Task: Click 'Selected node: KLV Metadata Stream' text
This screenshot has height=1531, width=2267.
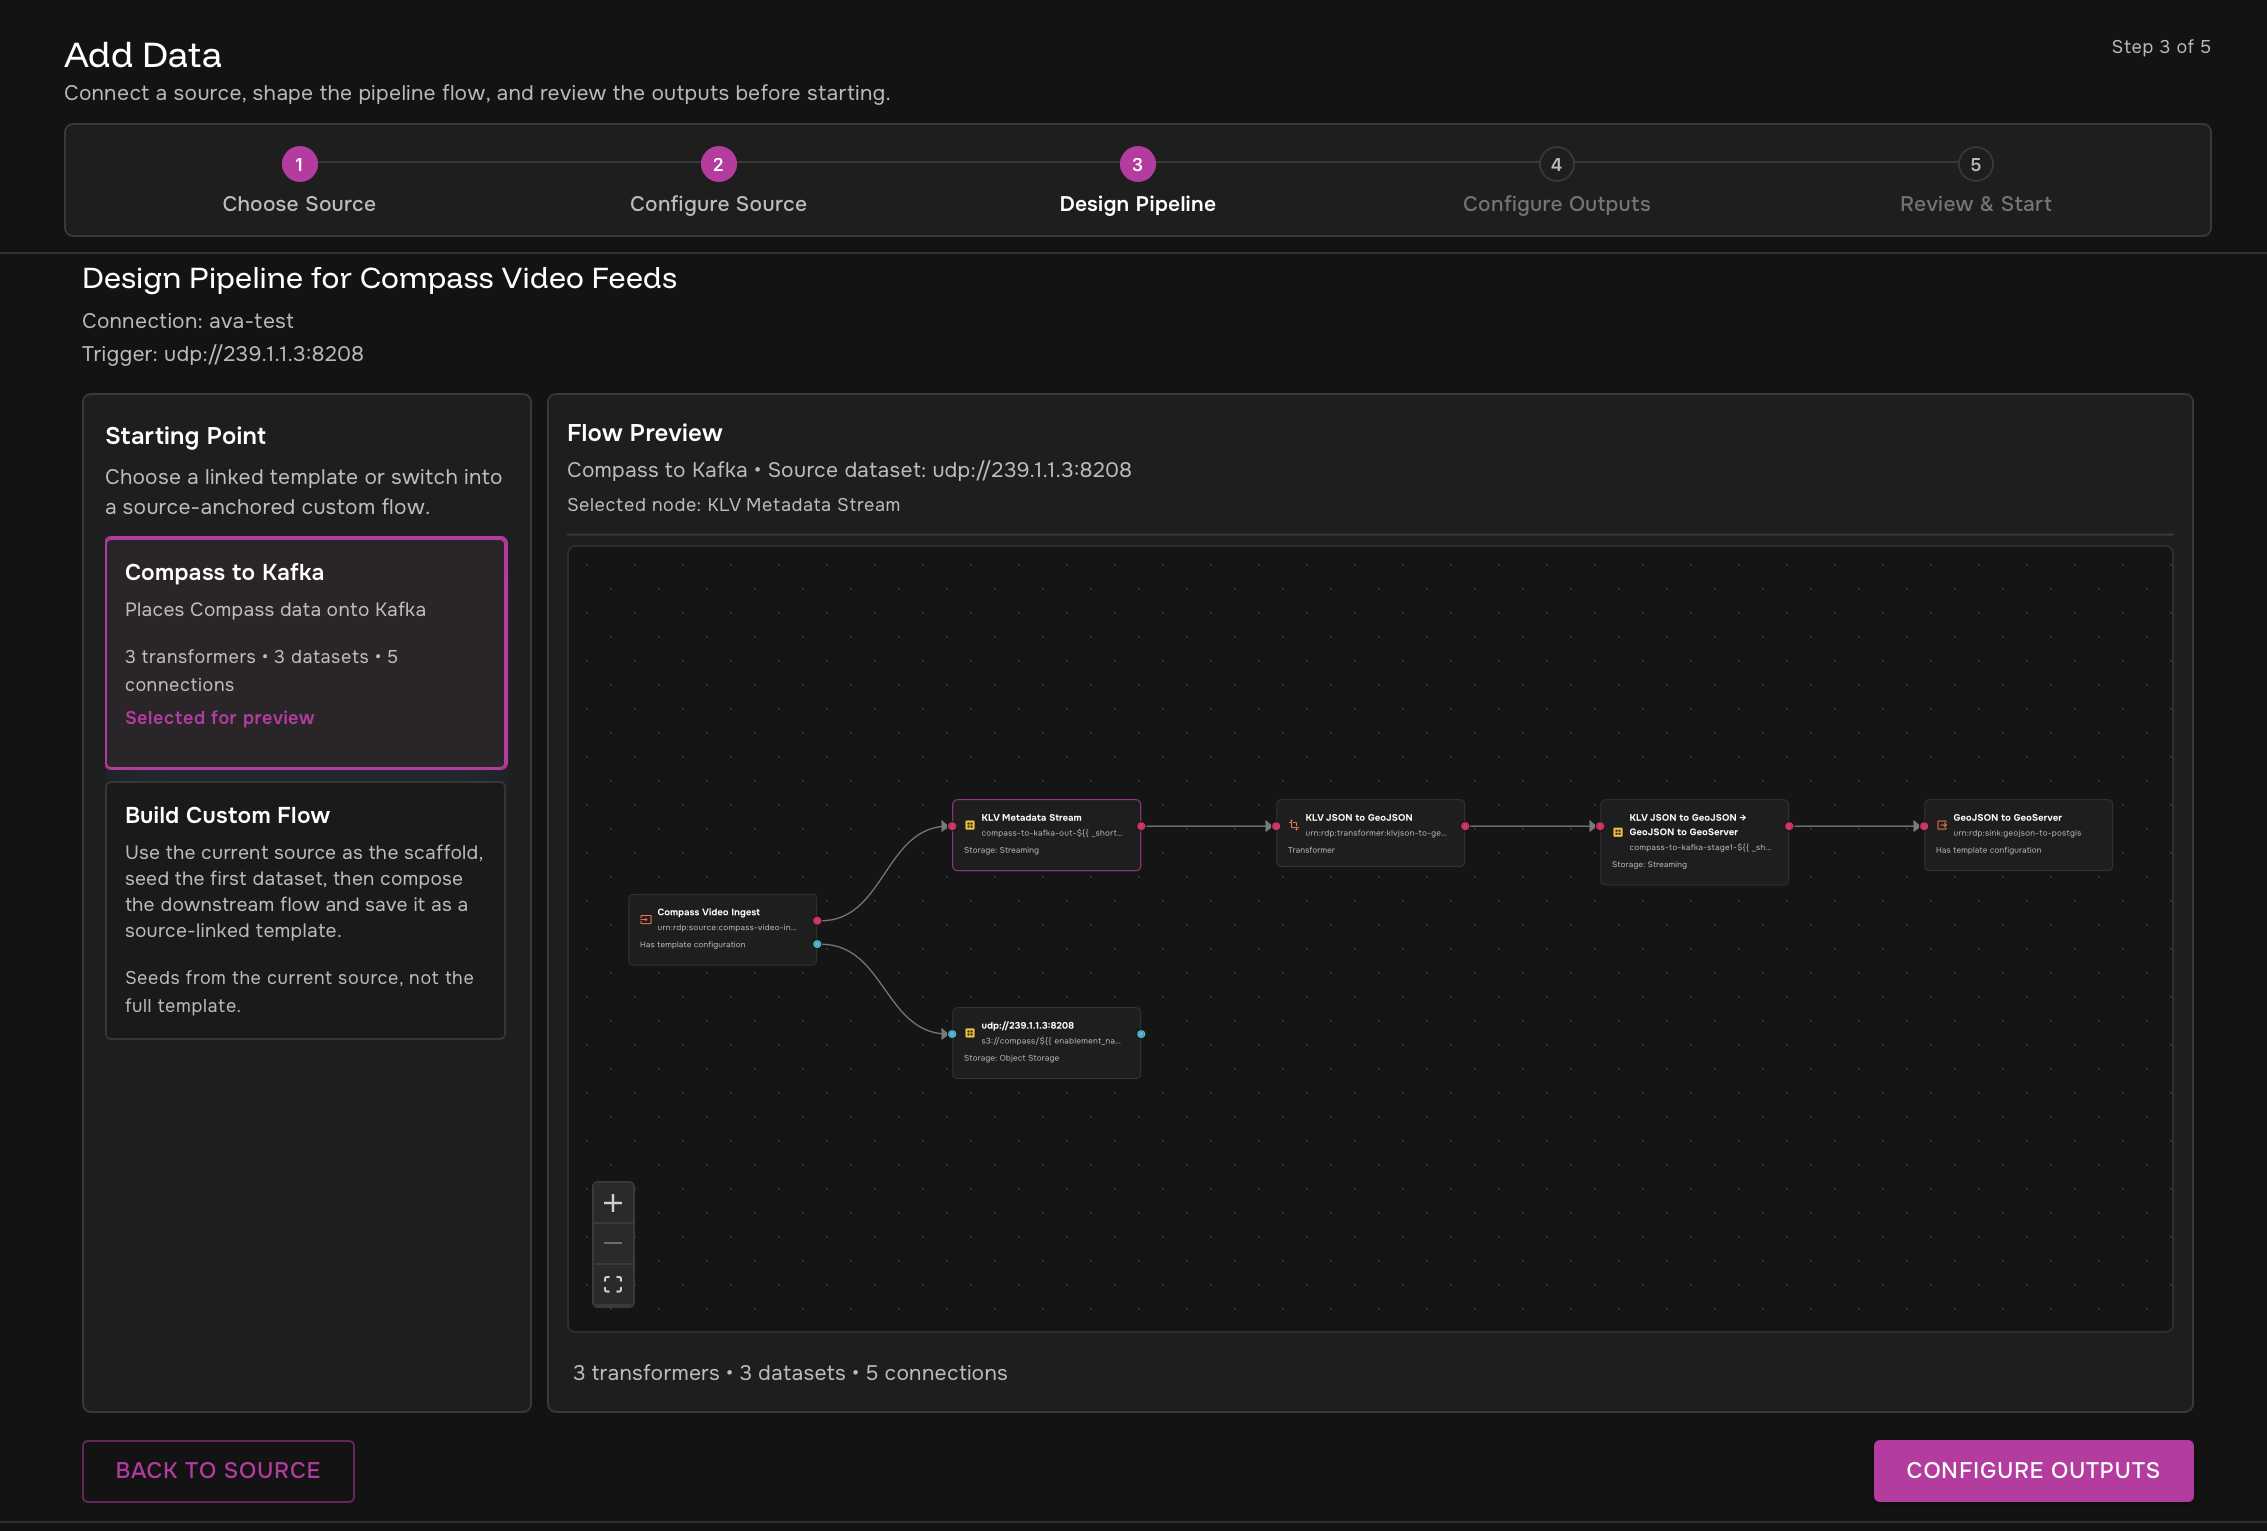Action: [x=733, y=505]
